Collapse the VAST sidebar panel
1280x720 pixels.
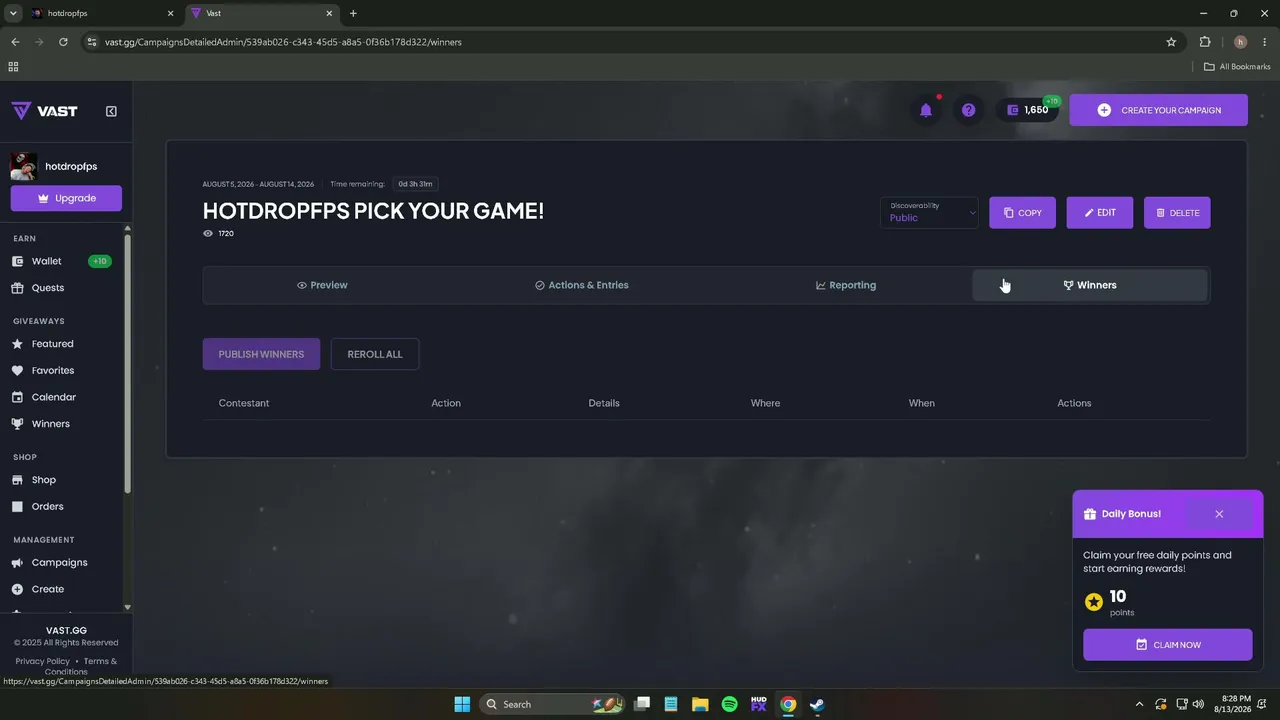(111, 111)
